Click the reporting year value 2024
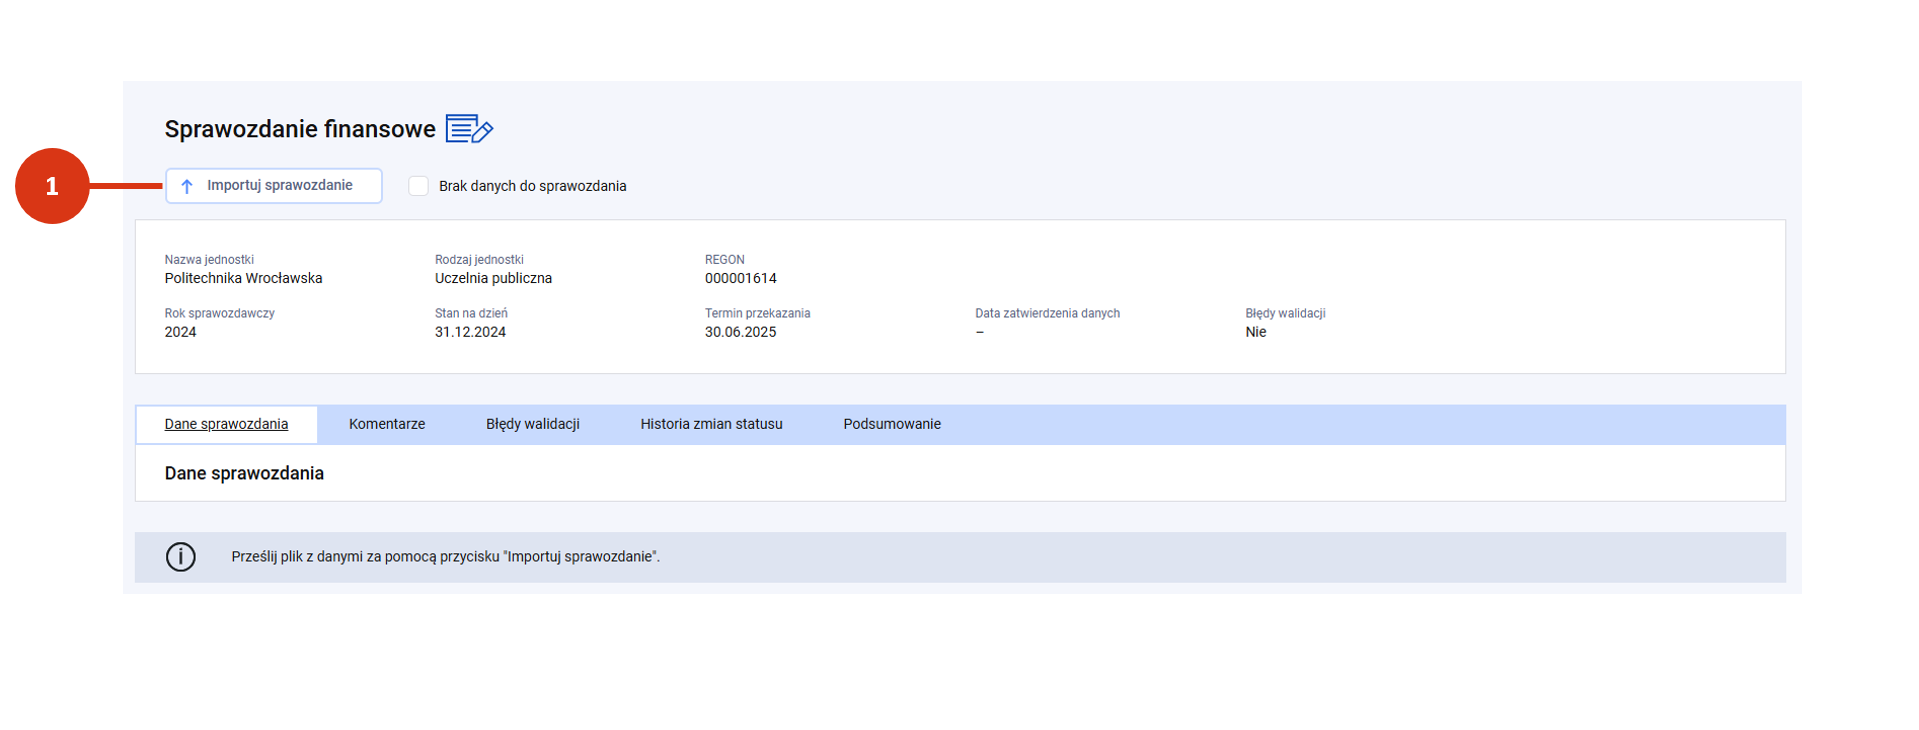The height and width of the screenshot is (730, 1919). coord(180,332)
